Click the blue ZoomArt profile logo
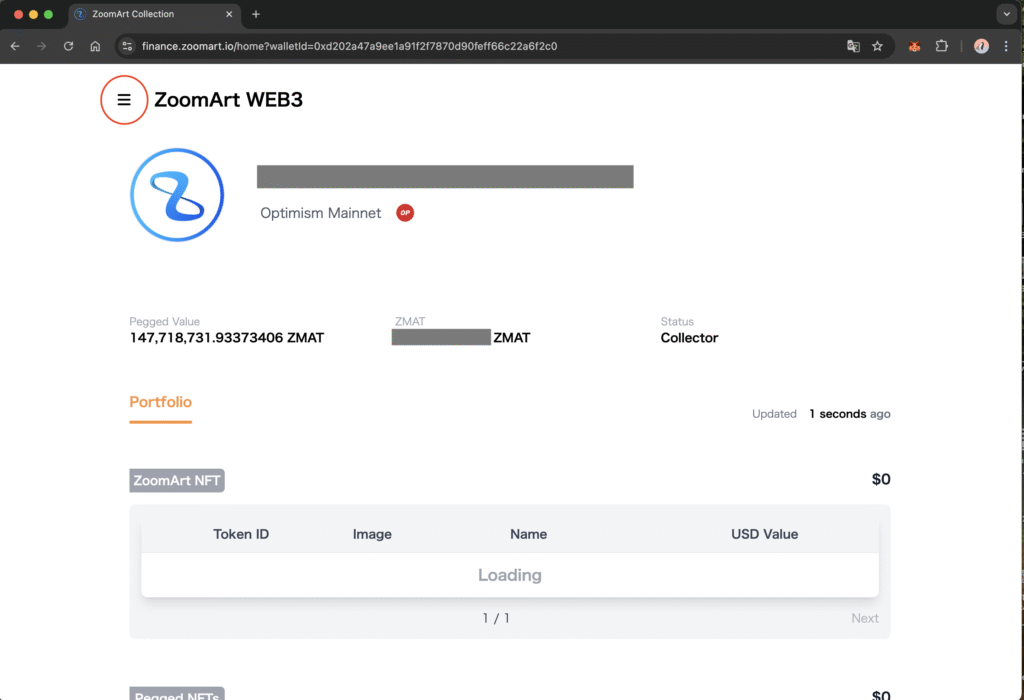 [x=177, y=195]
